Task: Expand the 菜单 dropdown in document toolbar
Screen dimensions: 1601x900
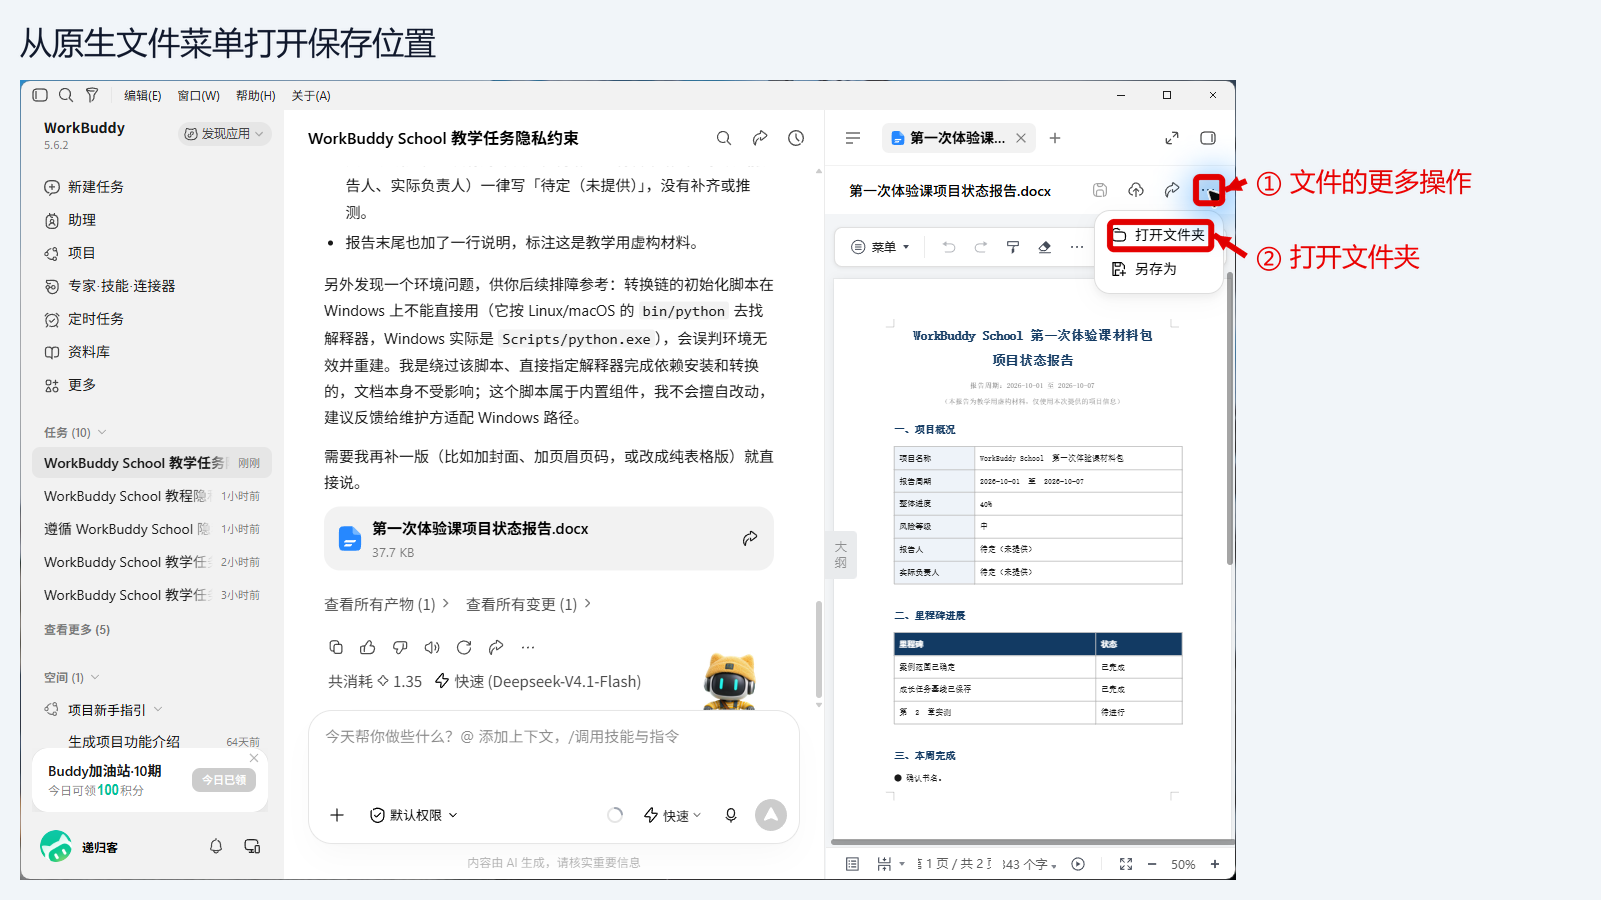Action: pos(880,247)
